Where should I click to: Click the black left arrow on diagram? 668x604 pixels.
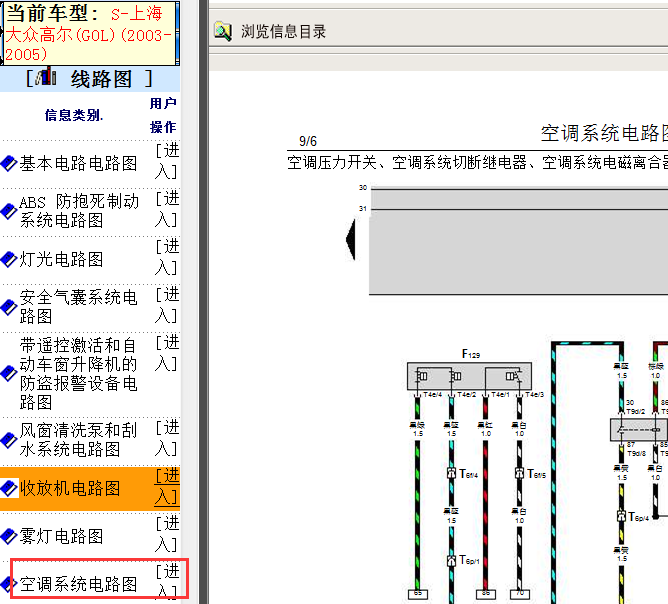coord(351,239)
